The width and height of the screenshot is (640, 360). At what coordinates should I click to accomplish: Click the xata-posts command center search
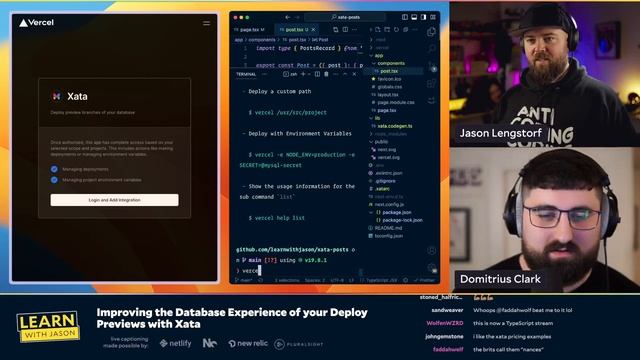[345, 17]
